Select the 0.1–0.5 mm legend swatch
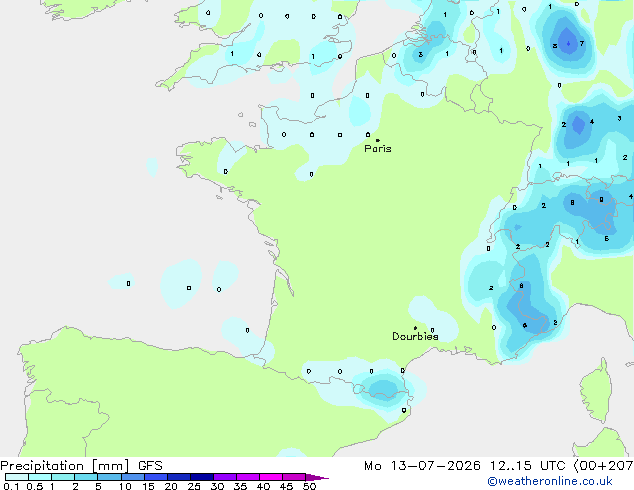The width and height of the screenshot is (634, 490). (x=17, y=477)
